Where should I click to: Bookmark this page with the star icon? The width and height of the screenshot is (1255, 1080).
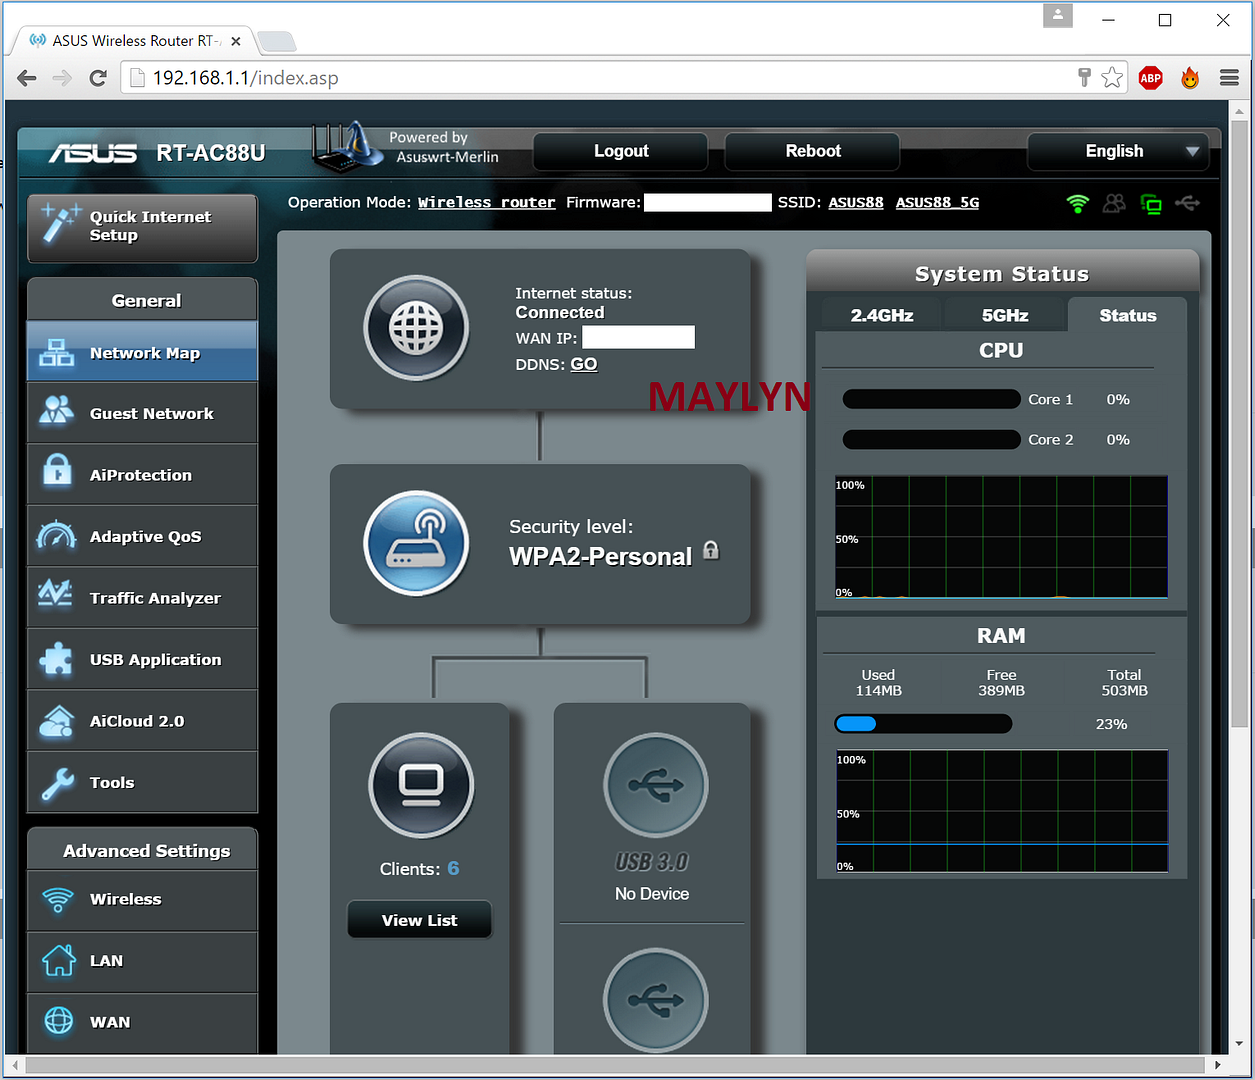point(1112,78)
